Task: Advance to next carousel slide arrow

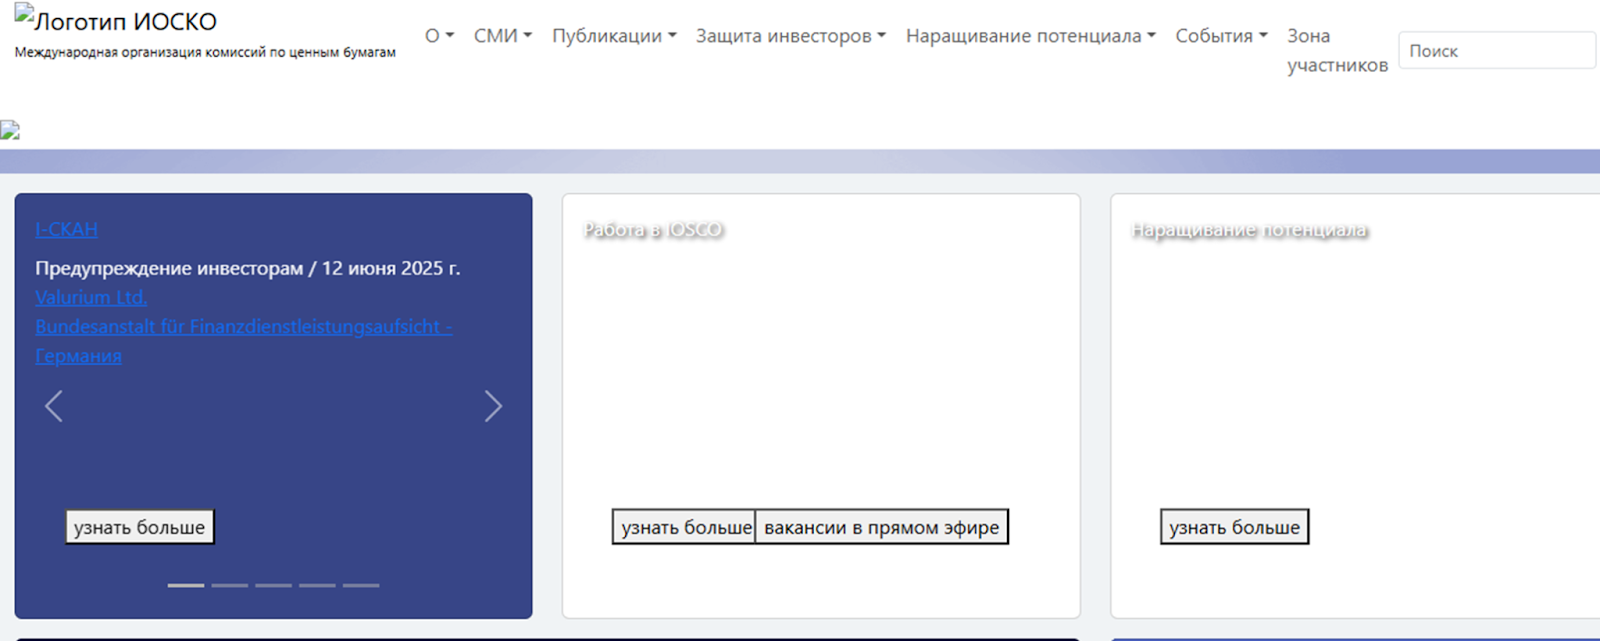Action: pos(493,406)
